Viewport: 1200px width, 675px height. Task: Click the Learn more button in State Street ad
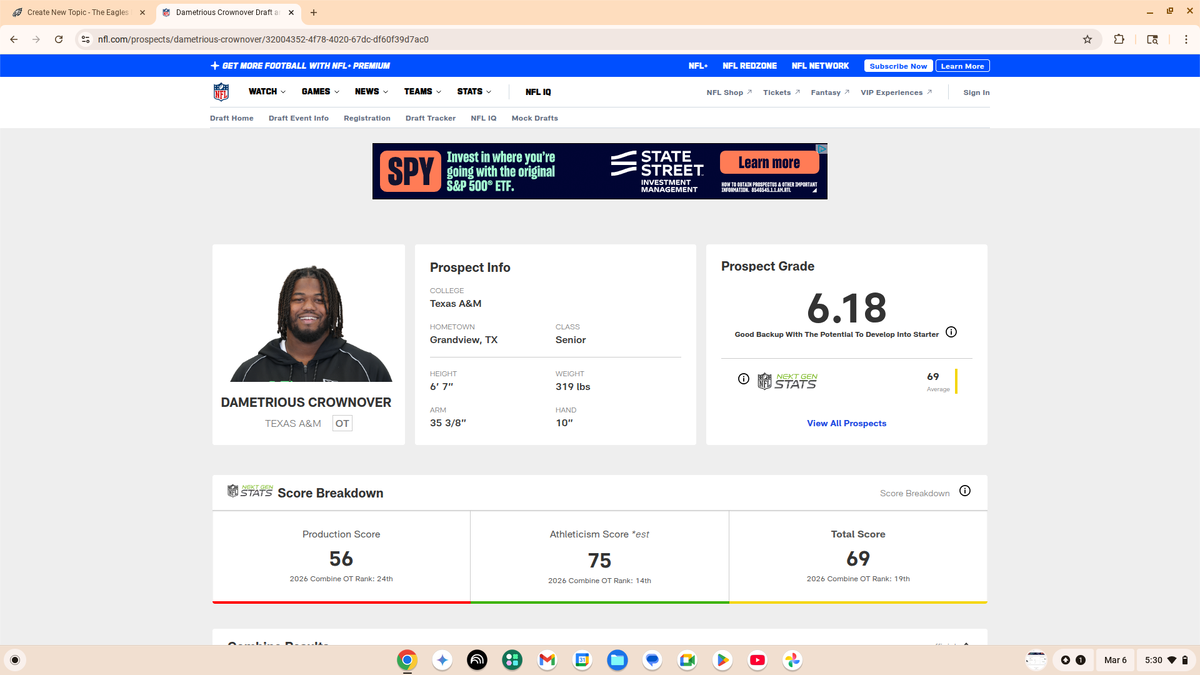coord(768,163)
